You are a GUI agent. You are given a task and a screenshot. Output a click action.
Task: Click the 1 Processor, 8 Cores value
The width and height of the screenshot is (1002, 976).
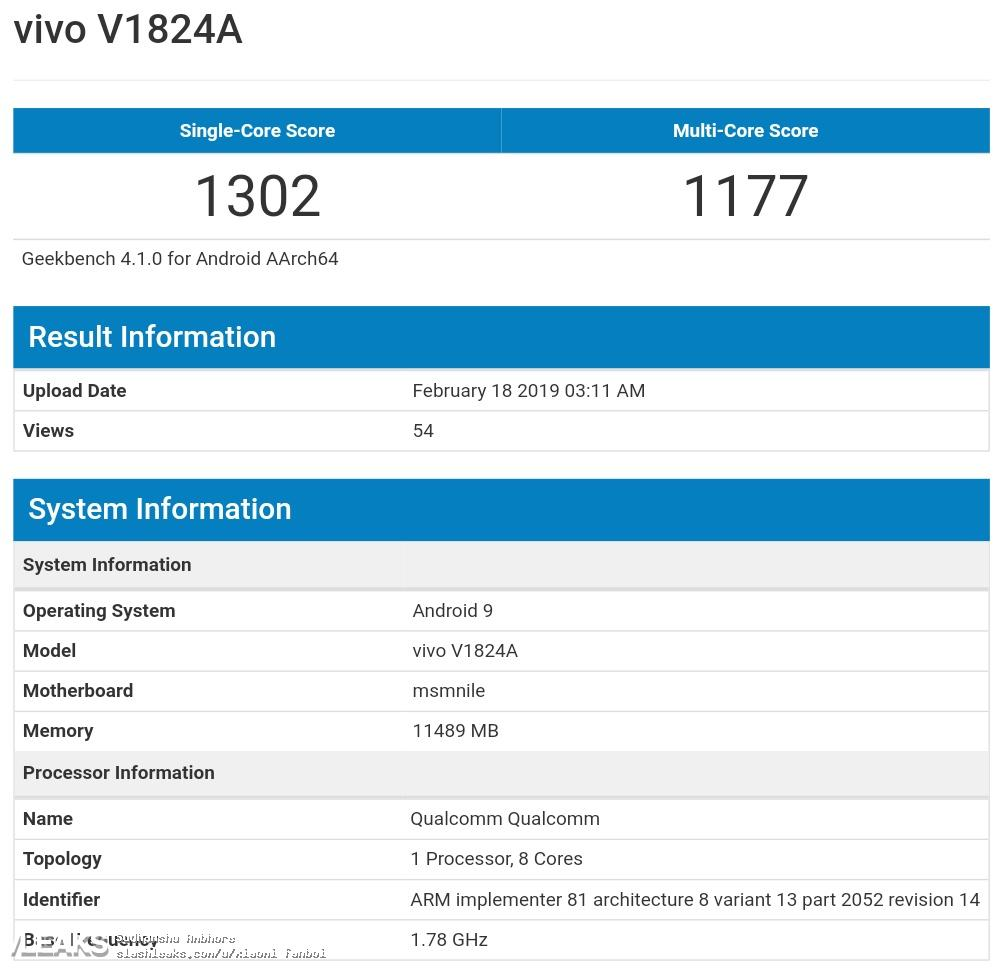(x=497, y=859)
